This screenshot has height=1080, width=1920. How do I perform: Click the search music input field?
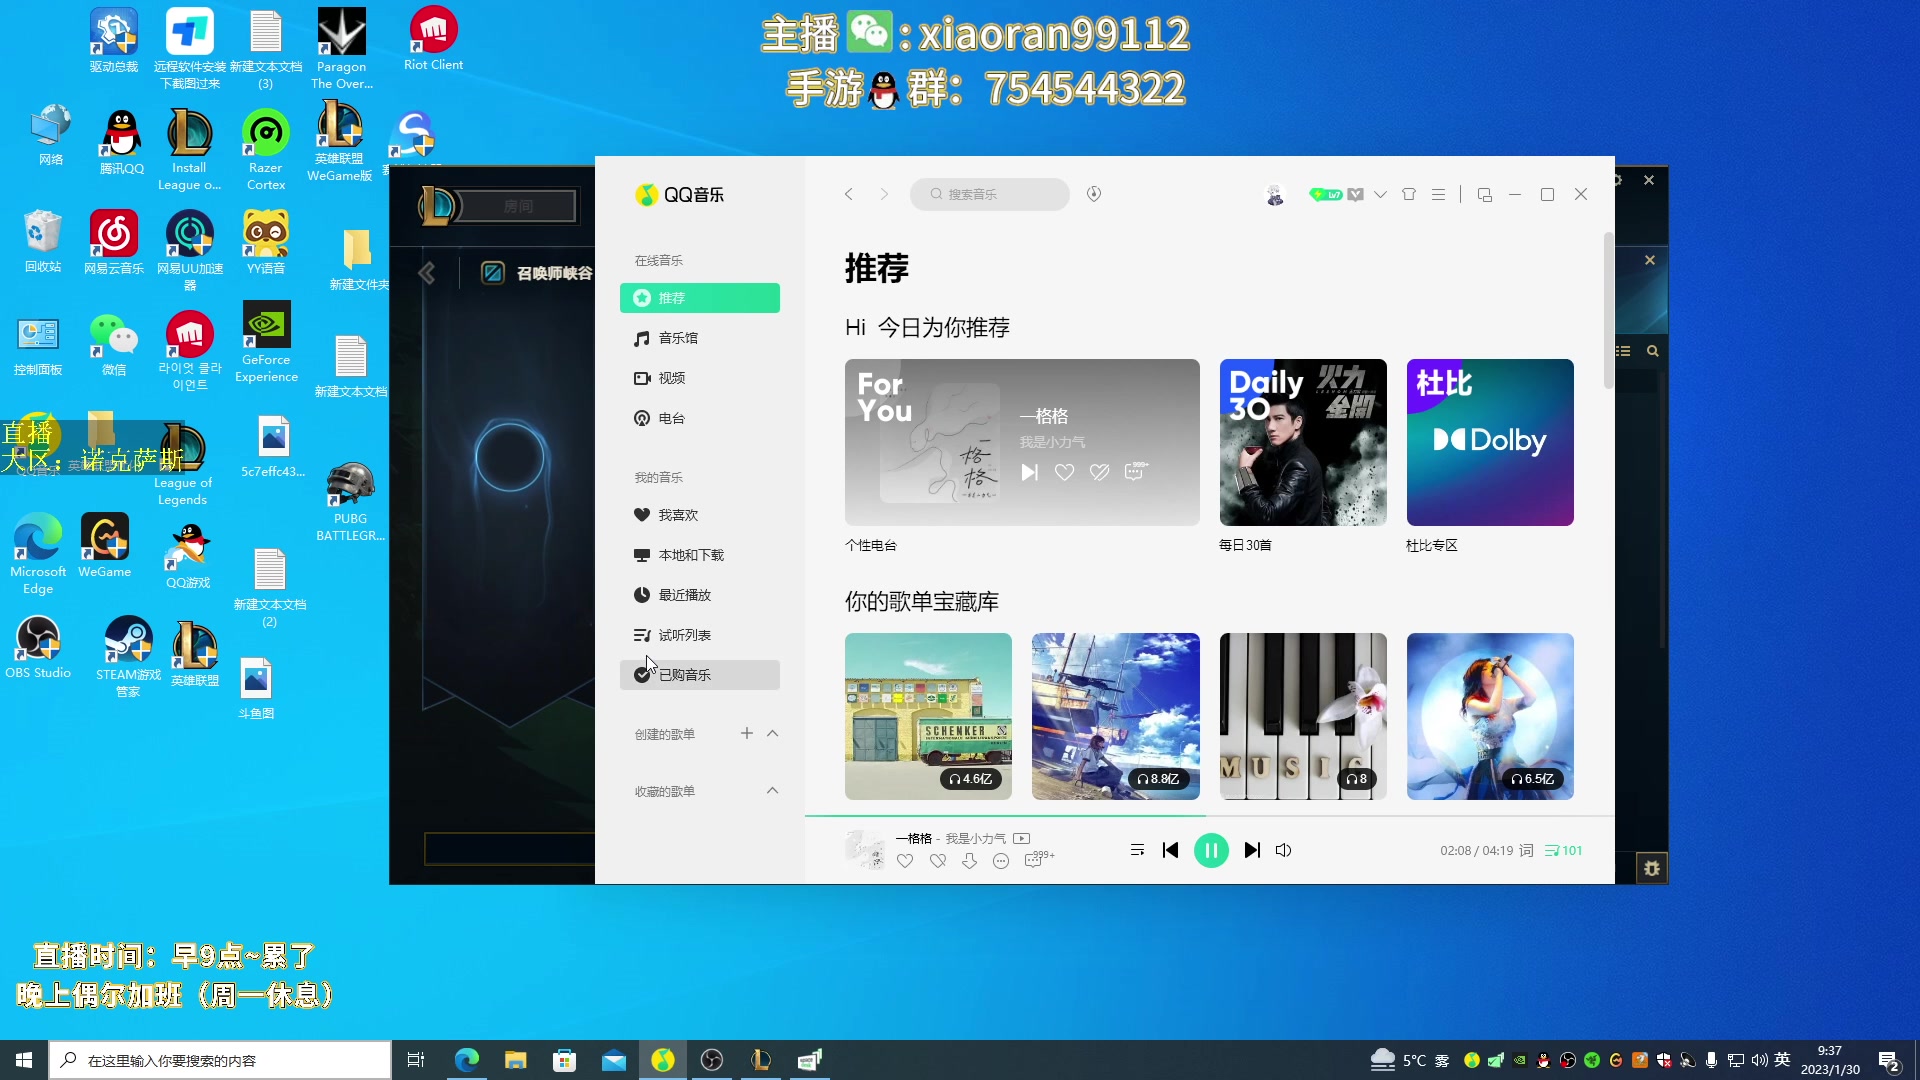(x=990, y=194)
